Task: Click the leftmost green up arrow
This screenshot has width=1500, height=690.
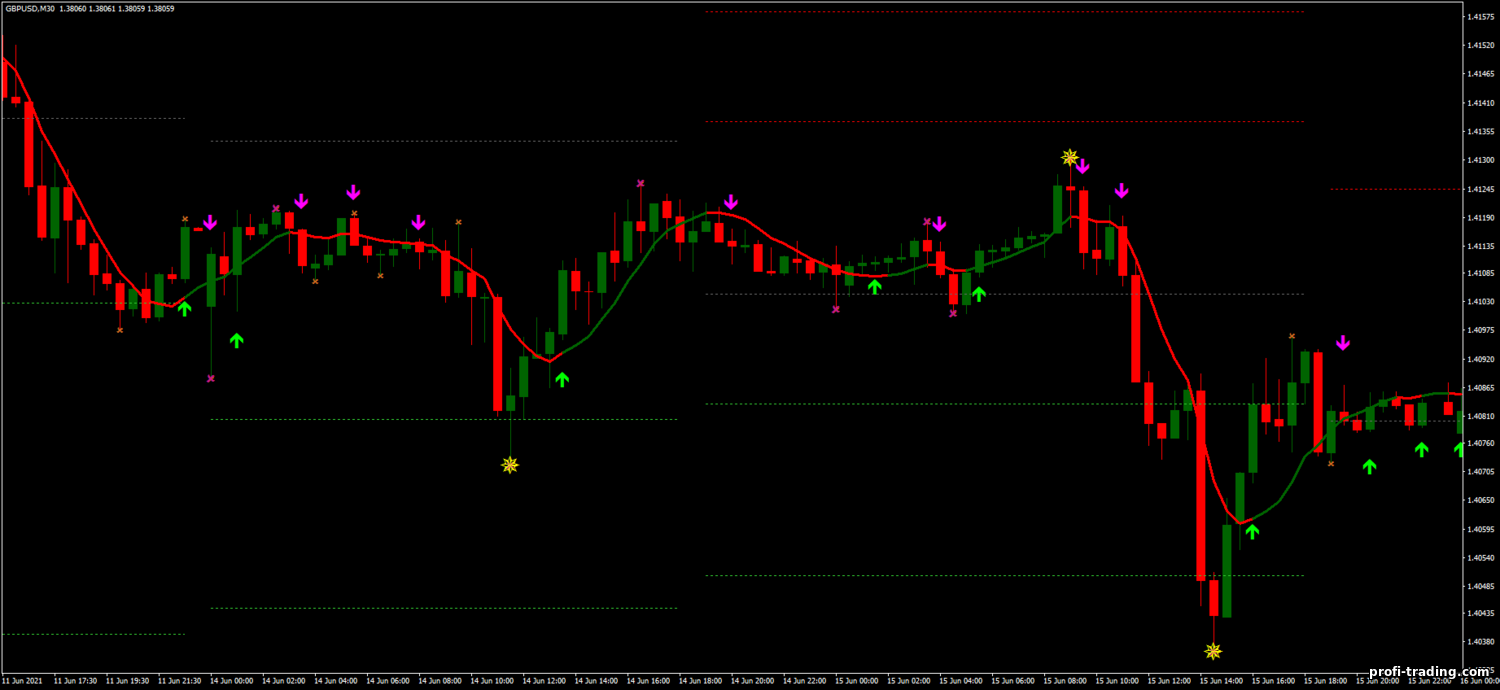Action: click(184, 309)
